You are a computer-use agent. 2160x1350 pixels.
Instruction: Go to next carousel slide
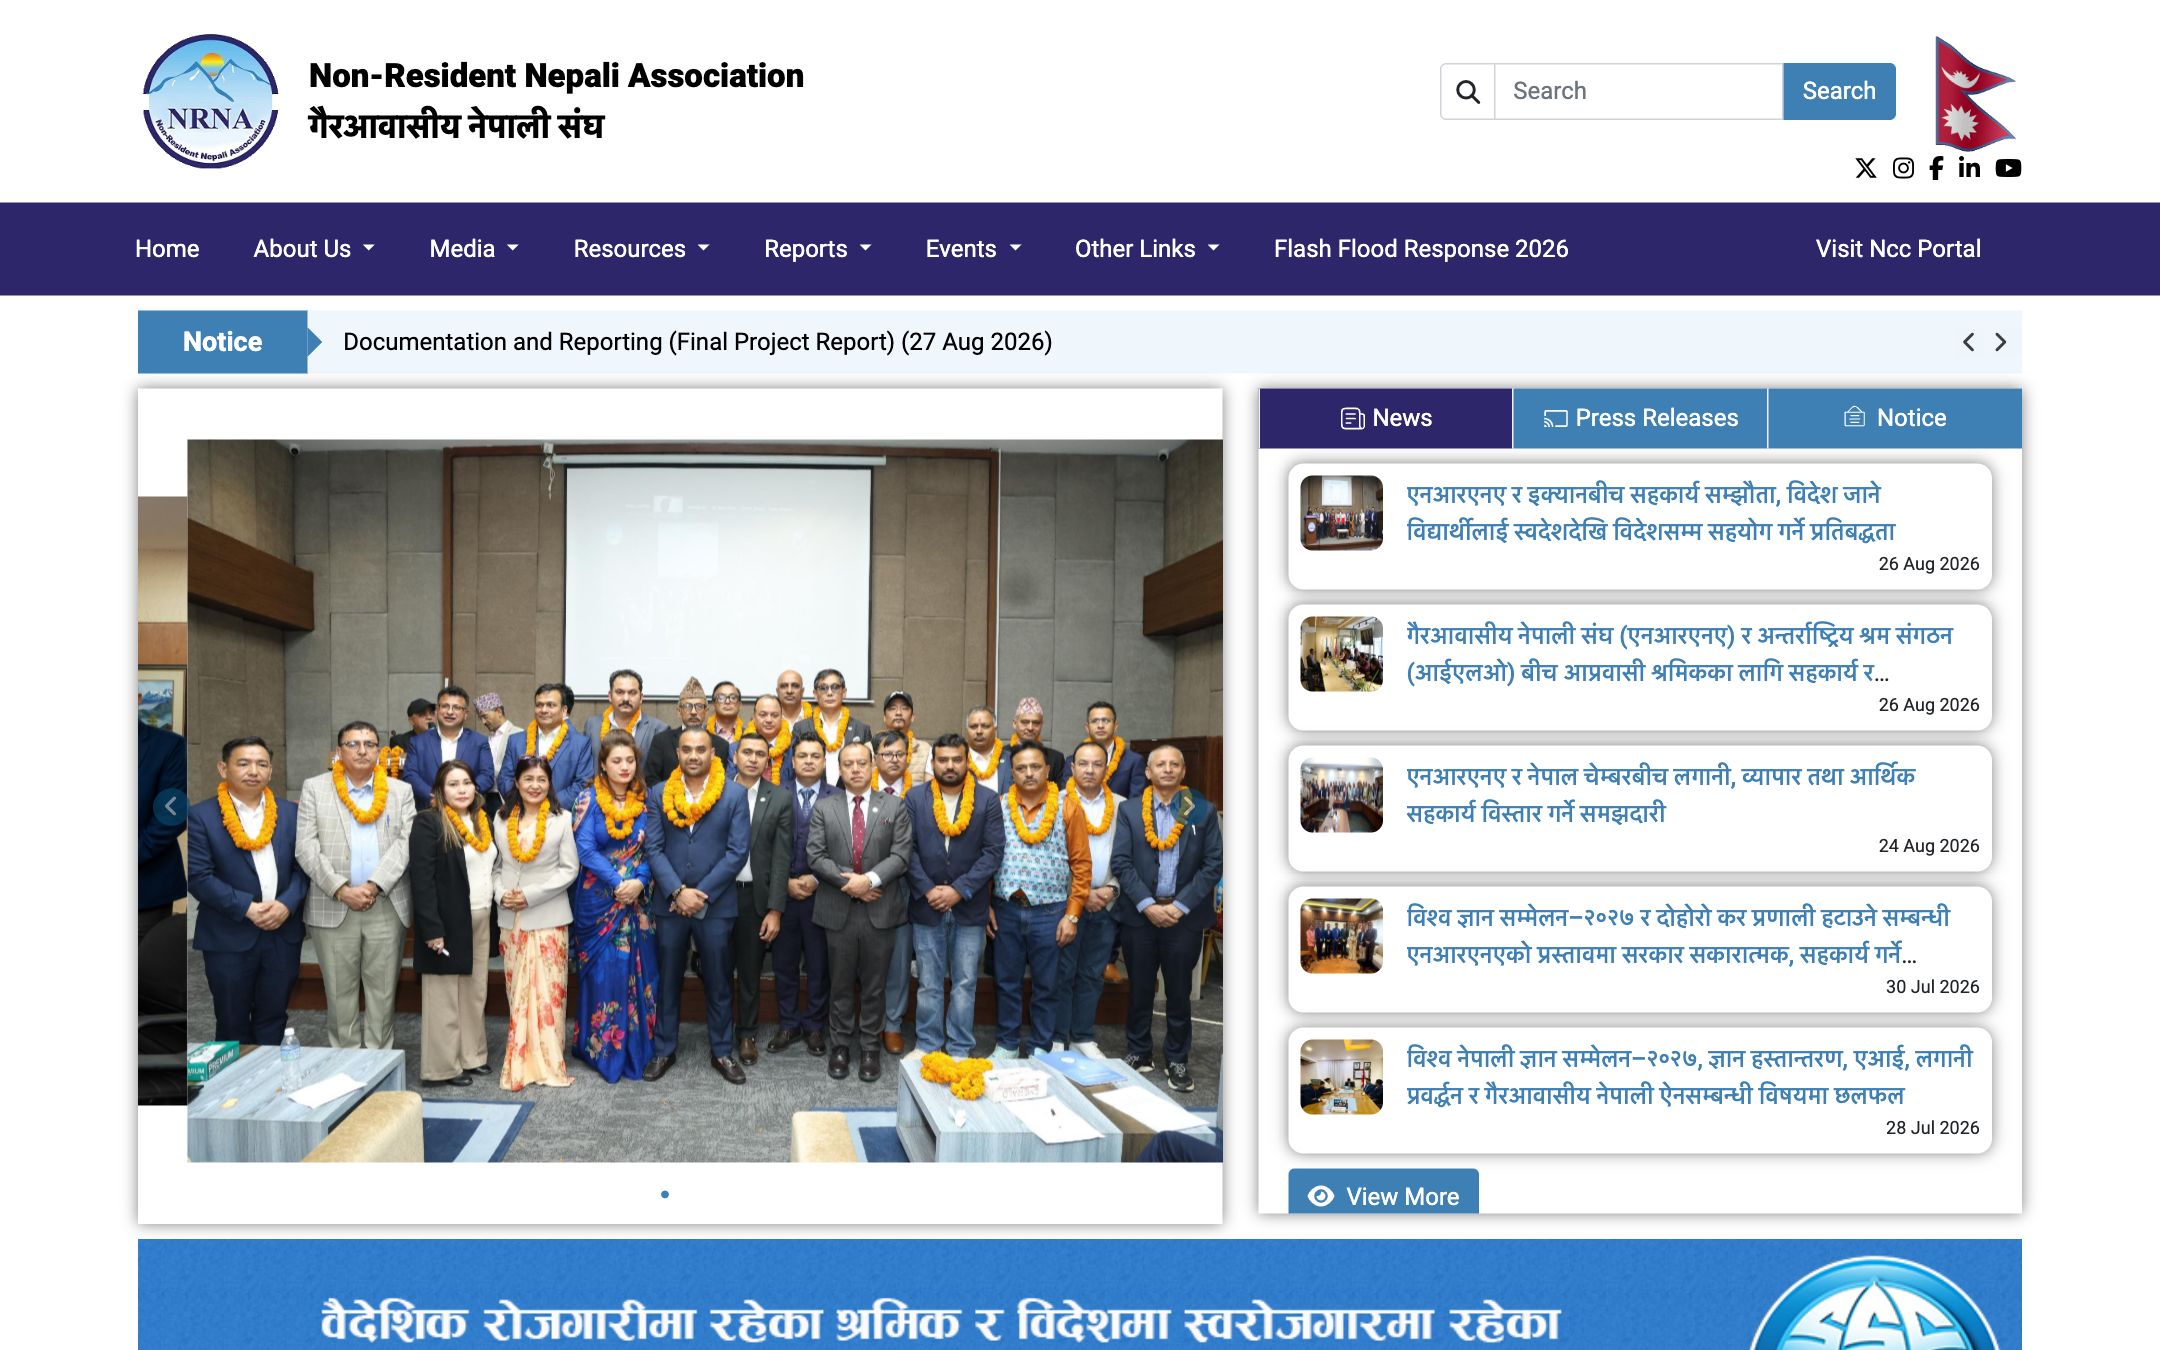(1189, 806)
